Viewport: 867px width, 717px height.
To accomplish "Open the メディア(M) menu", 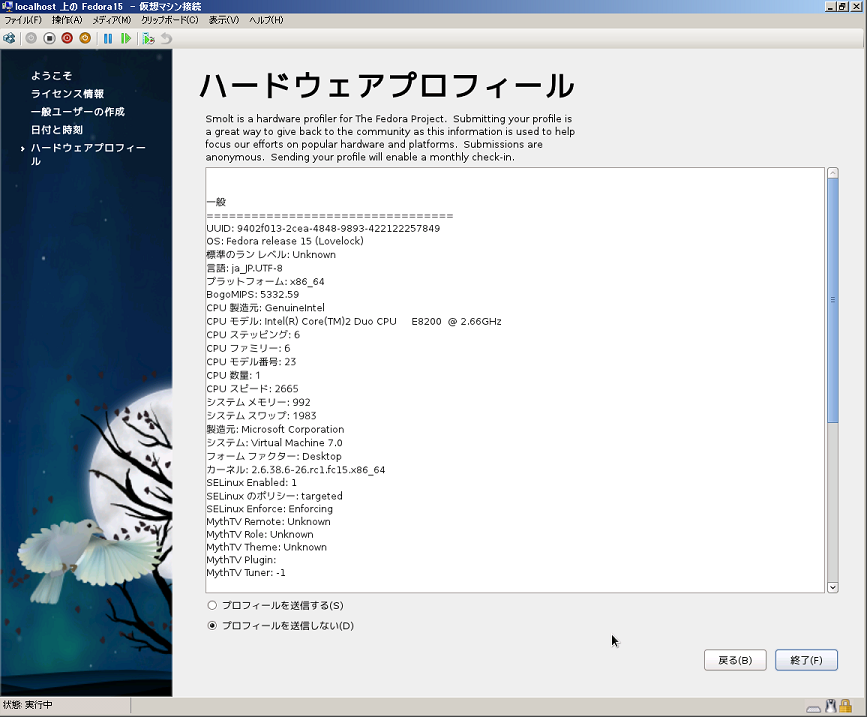I will (111, 20).
